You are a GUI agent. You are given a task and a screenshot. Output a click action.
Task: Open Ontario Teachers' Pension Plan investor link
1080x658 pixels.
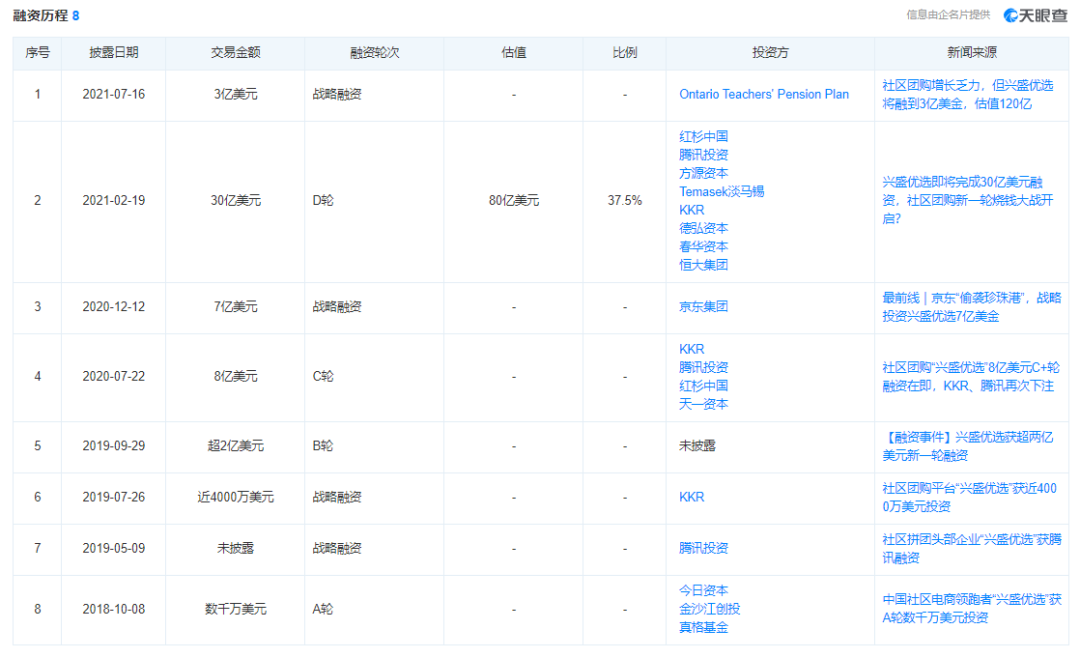[764, 94]
